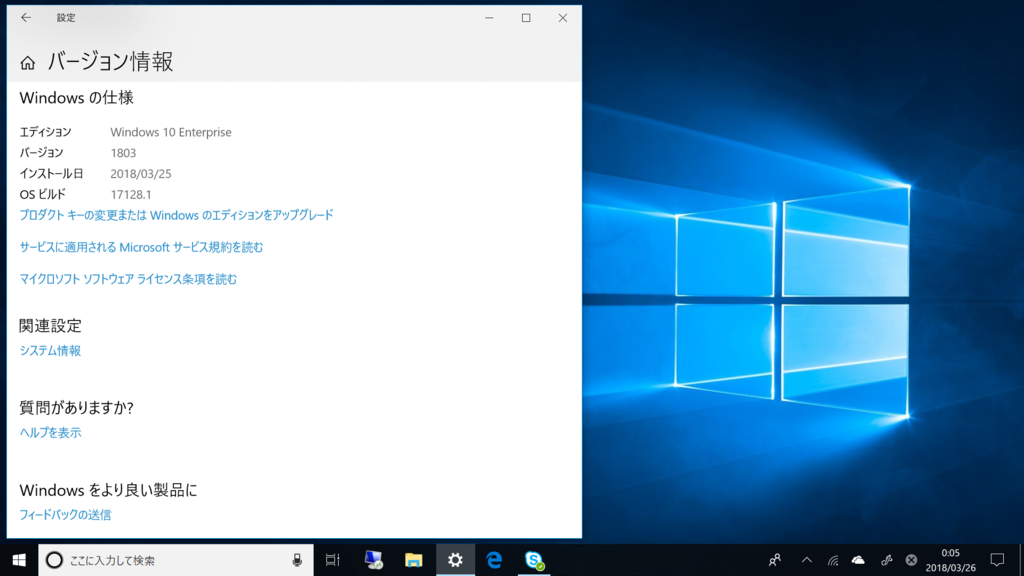The image size is (1024, 576).
Task: Click the Show Desktop strip at taskbar end
Action: pos(1021,560)
